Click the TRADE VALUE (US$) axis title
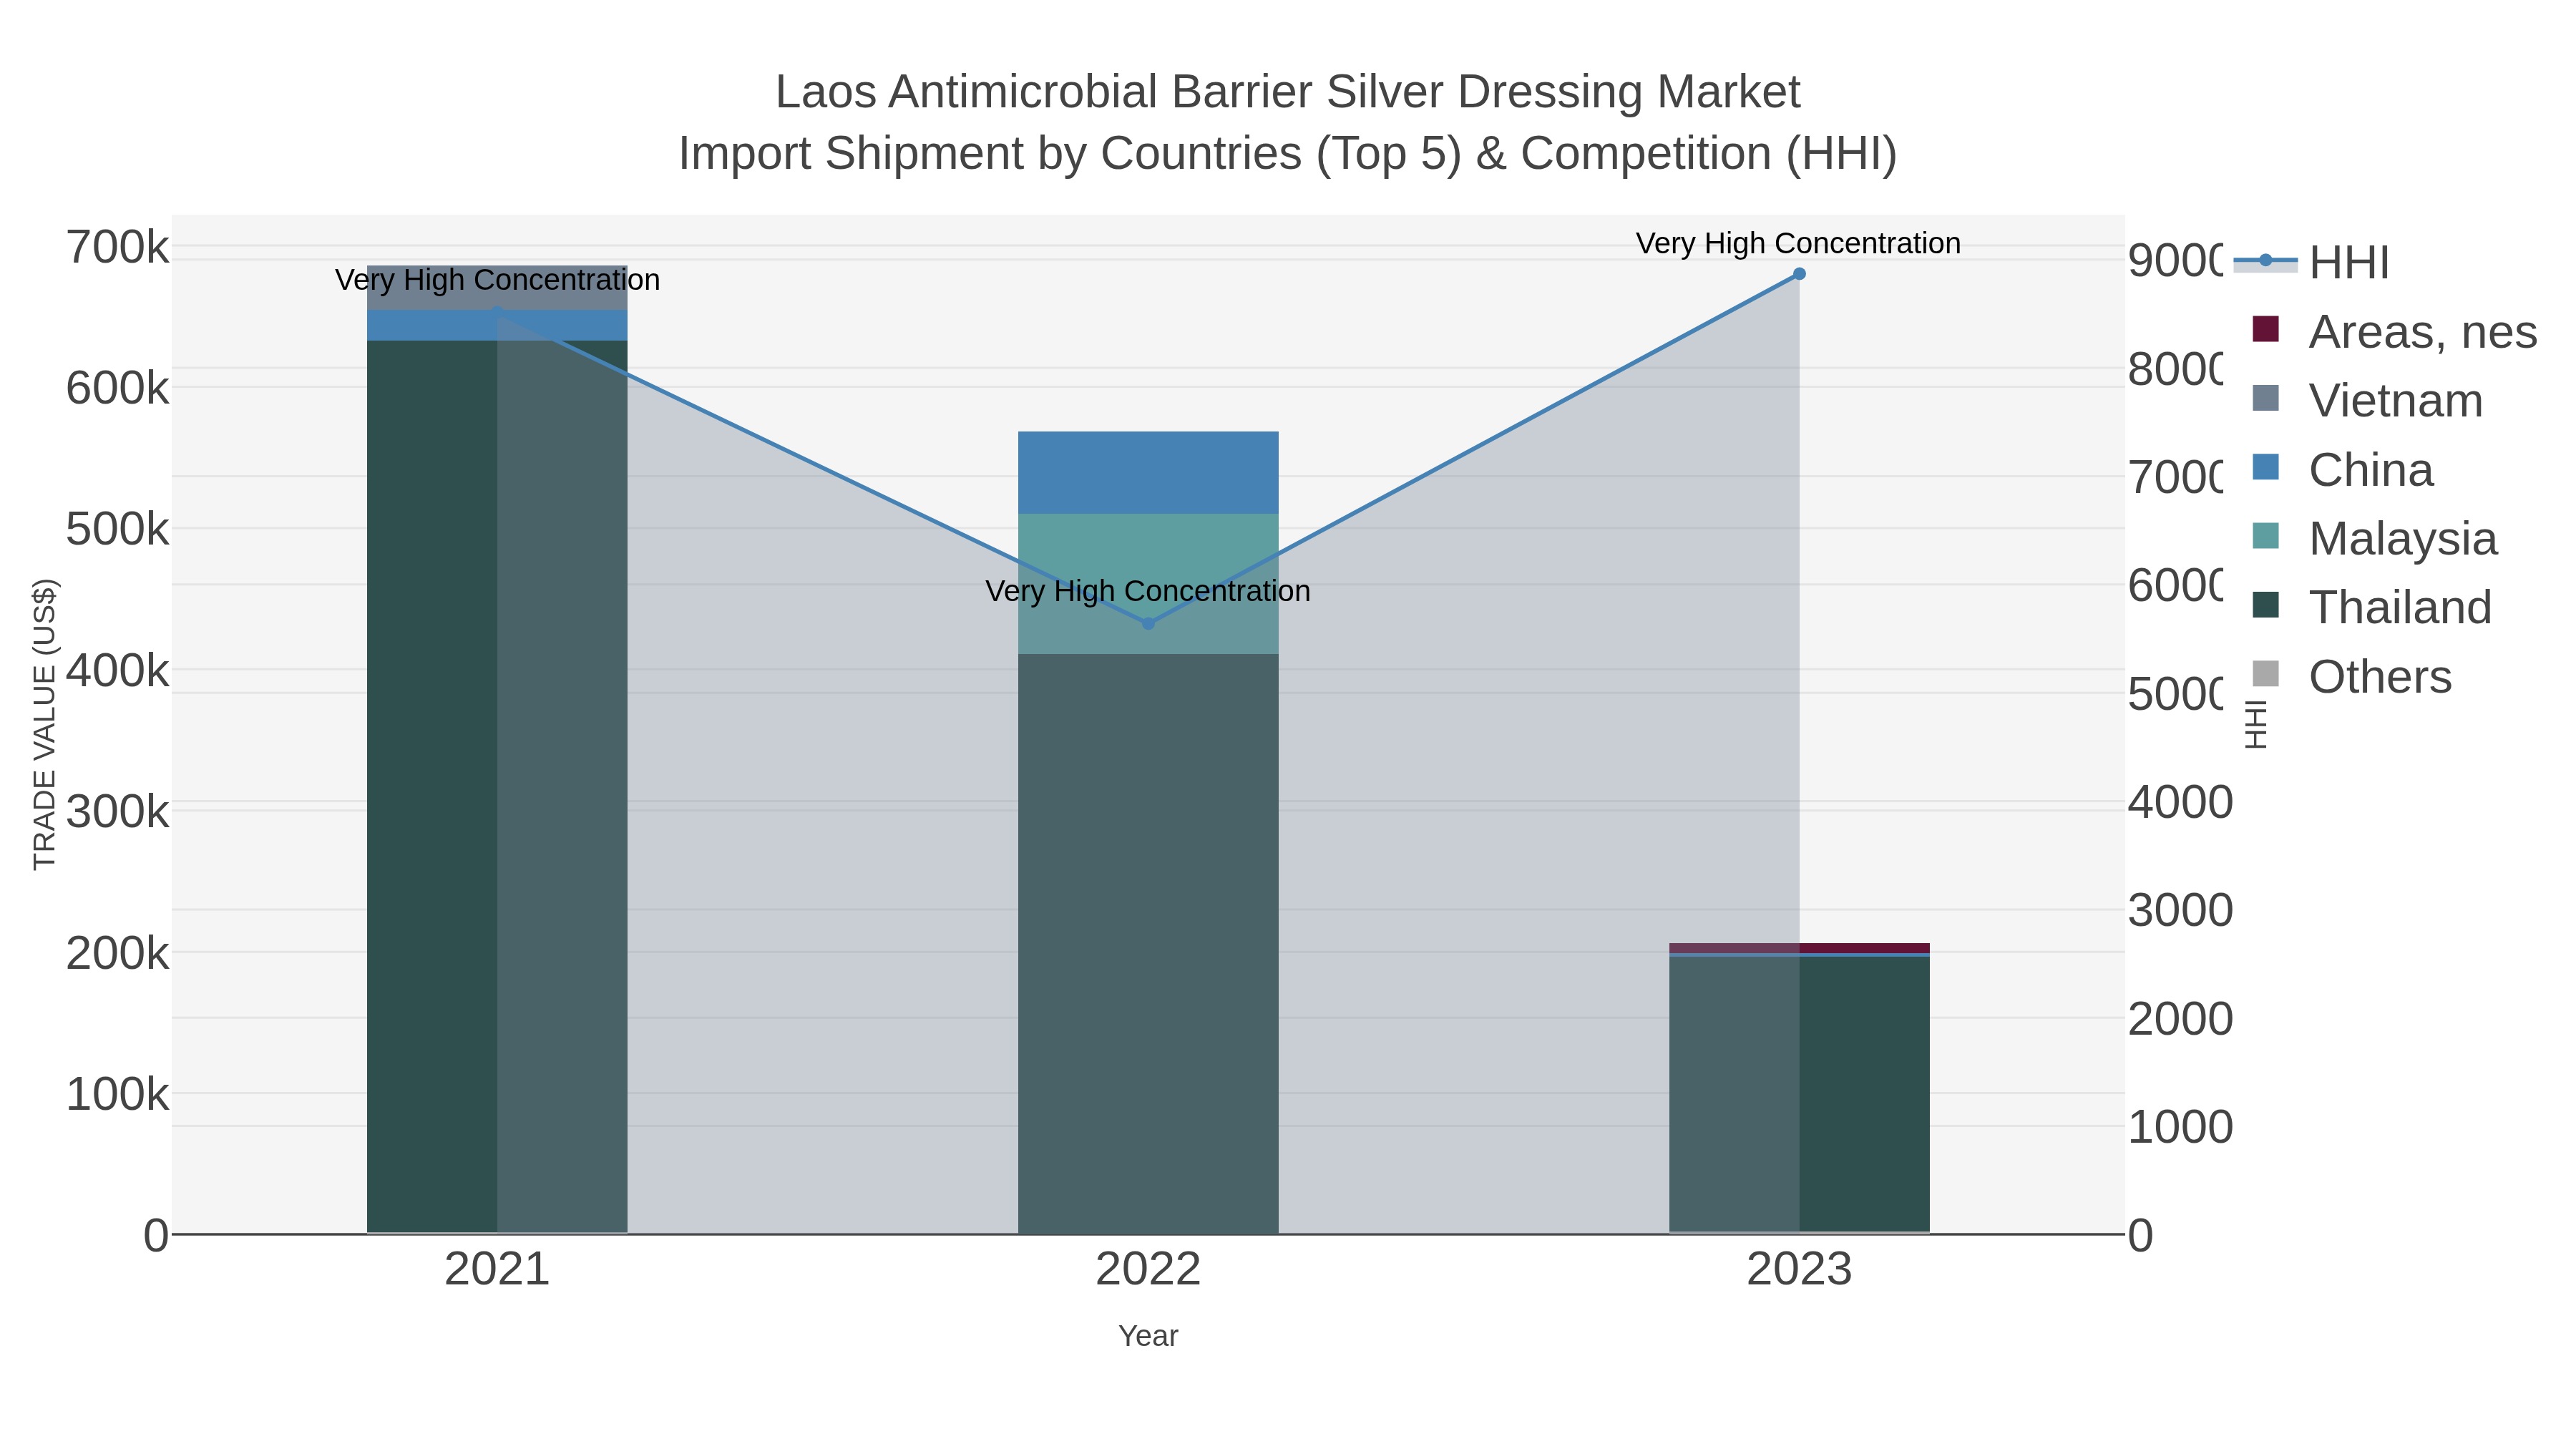This screenshot has height=1449, width=2576. tap(45, 724)
